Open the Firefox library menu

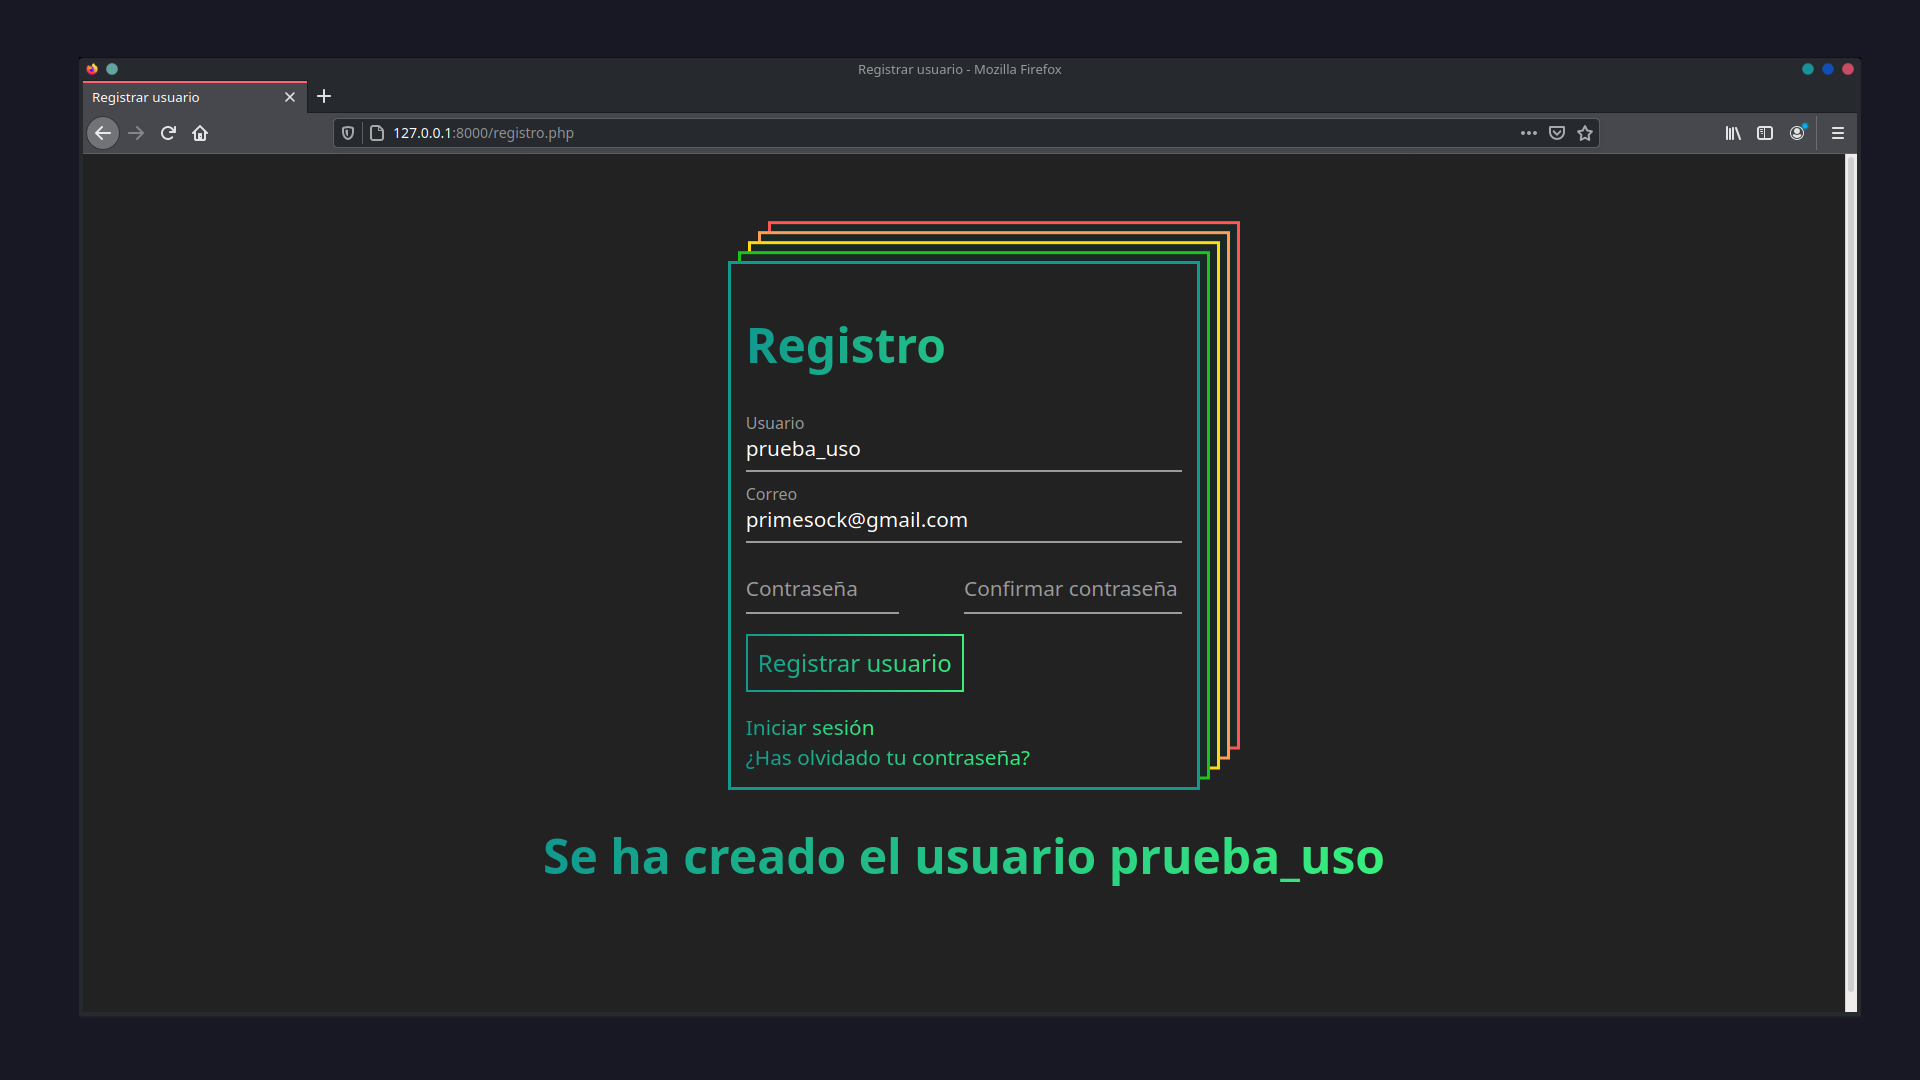click(x=1732, y=133)
